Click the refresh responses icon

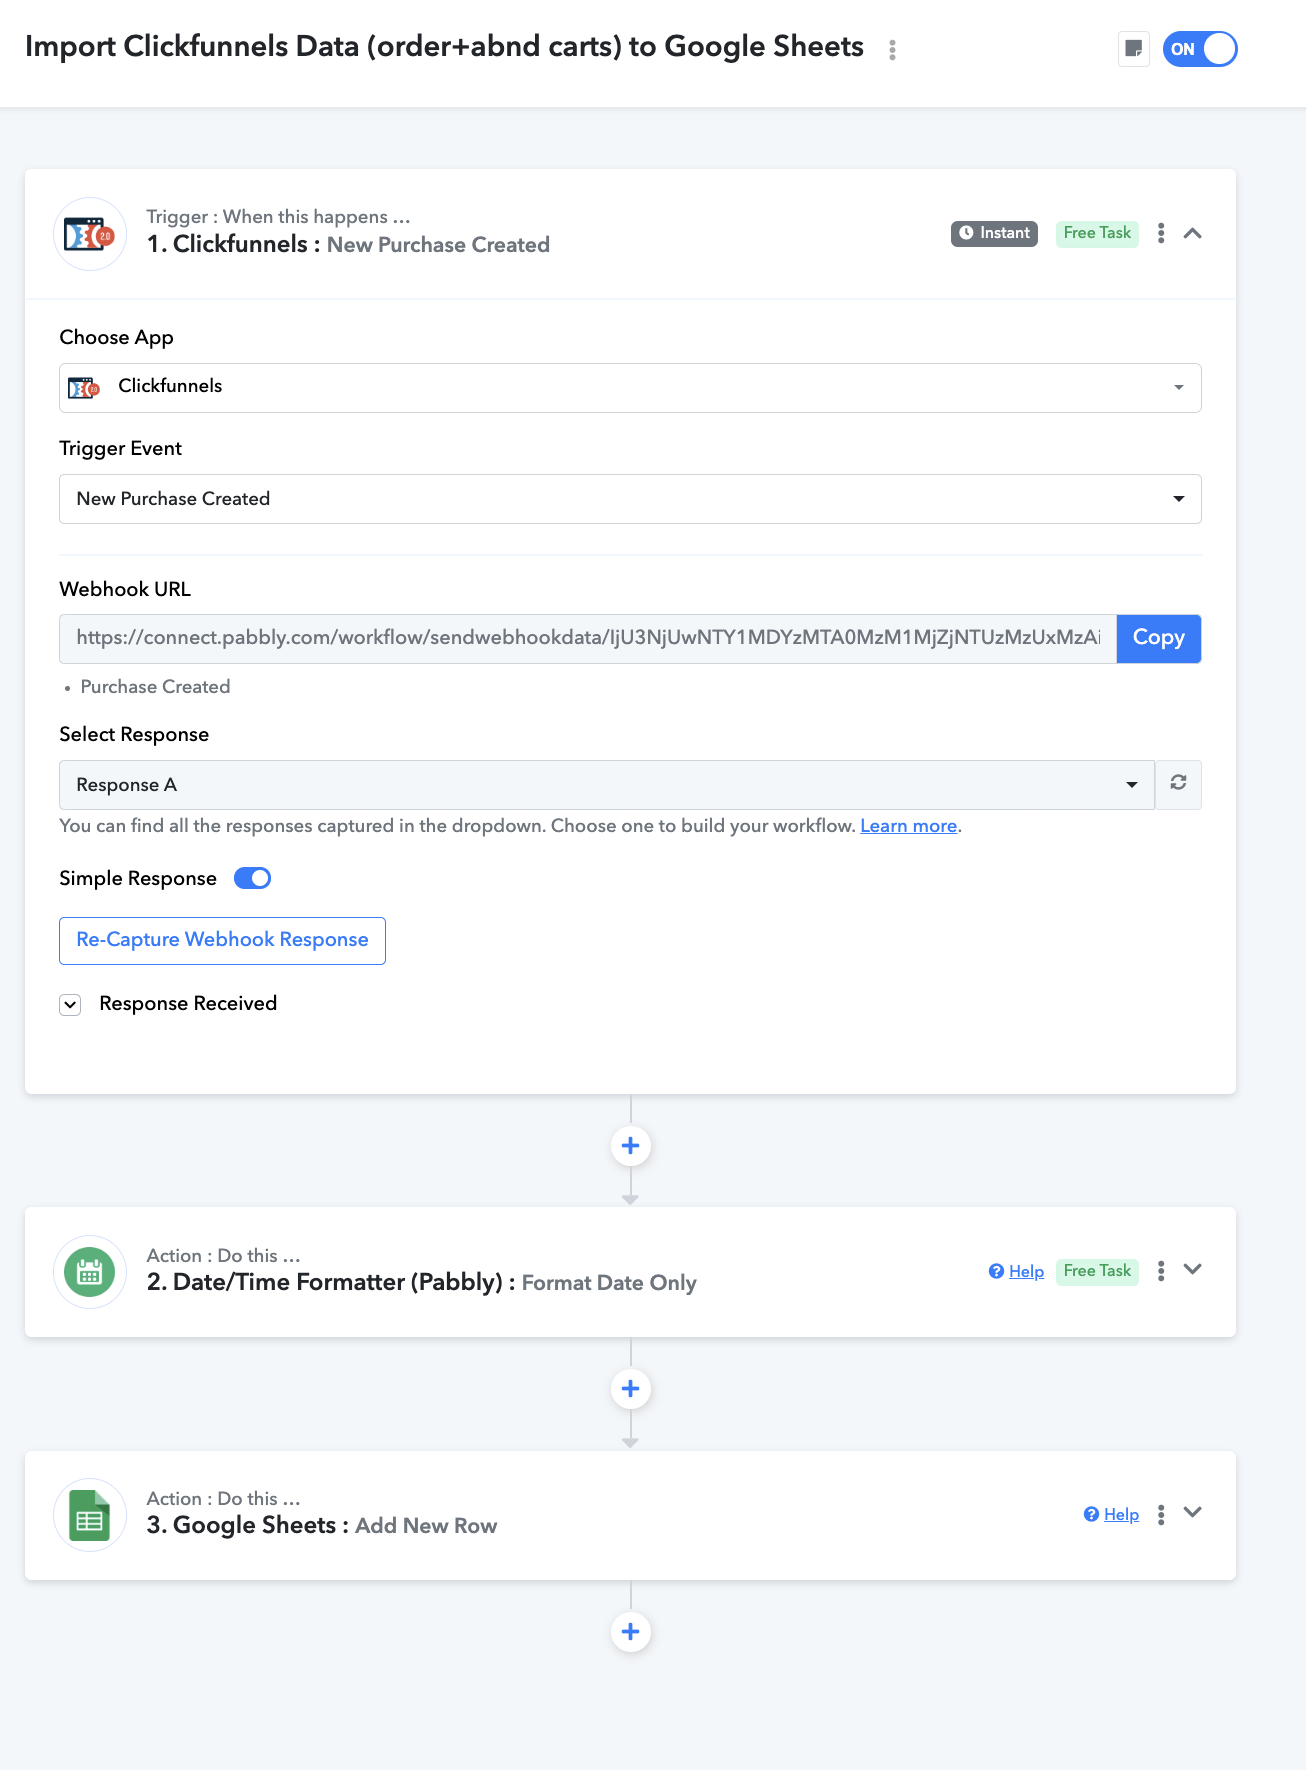point(1178,784)
